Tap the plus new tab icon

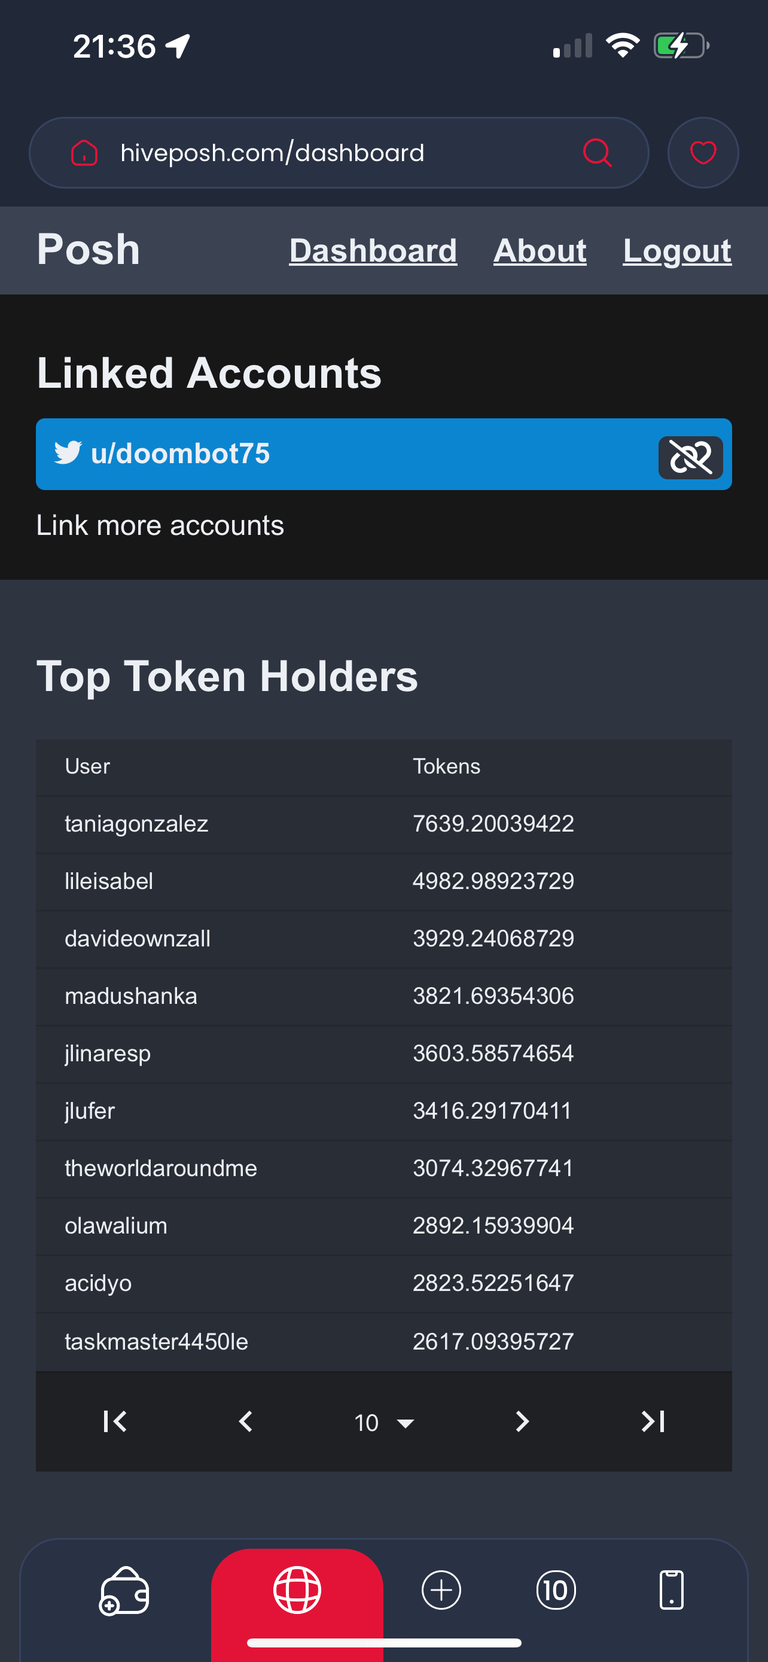(441, 1590)
